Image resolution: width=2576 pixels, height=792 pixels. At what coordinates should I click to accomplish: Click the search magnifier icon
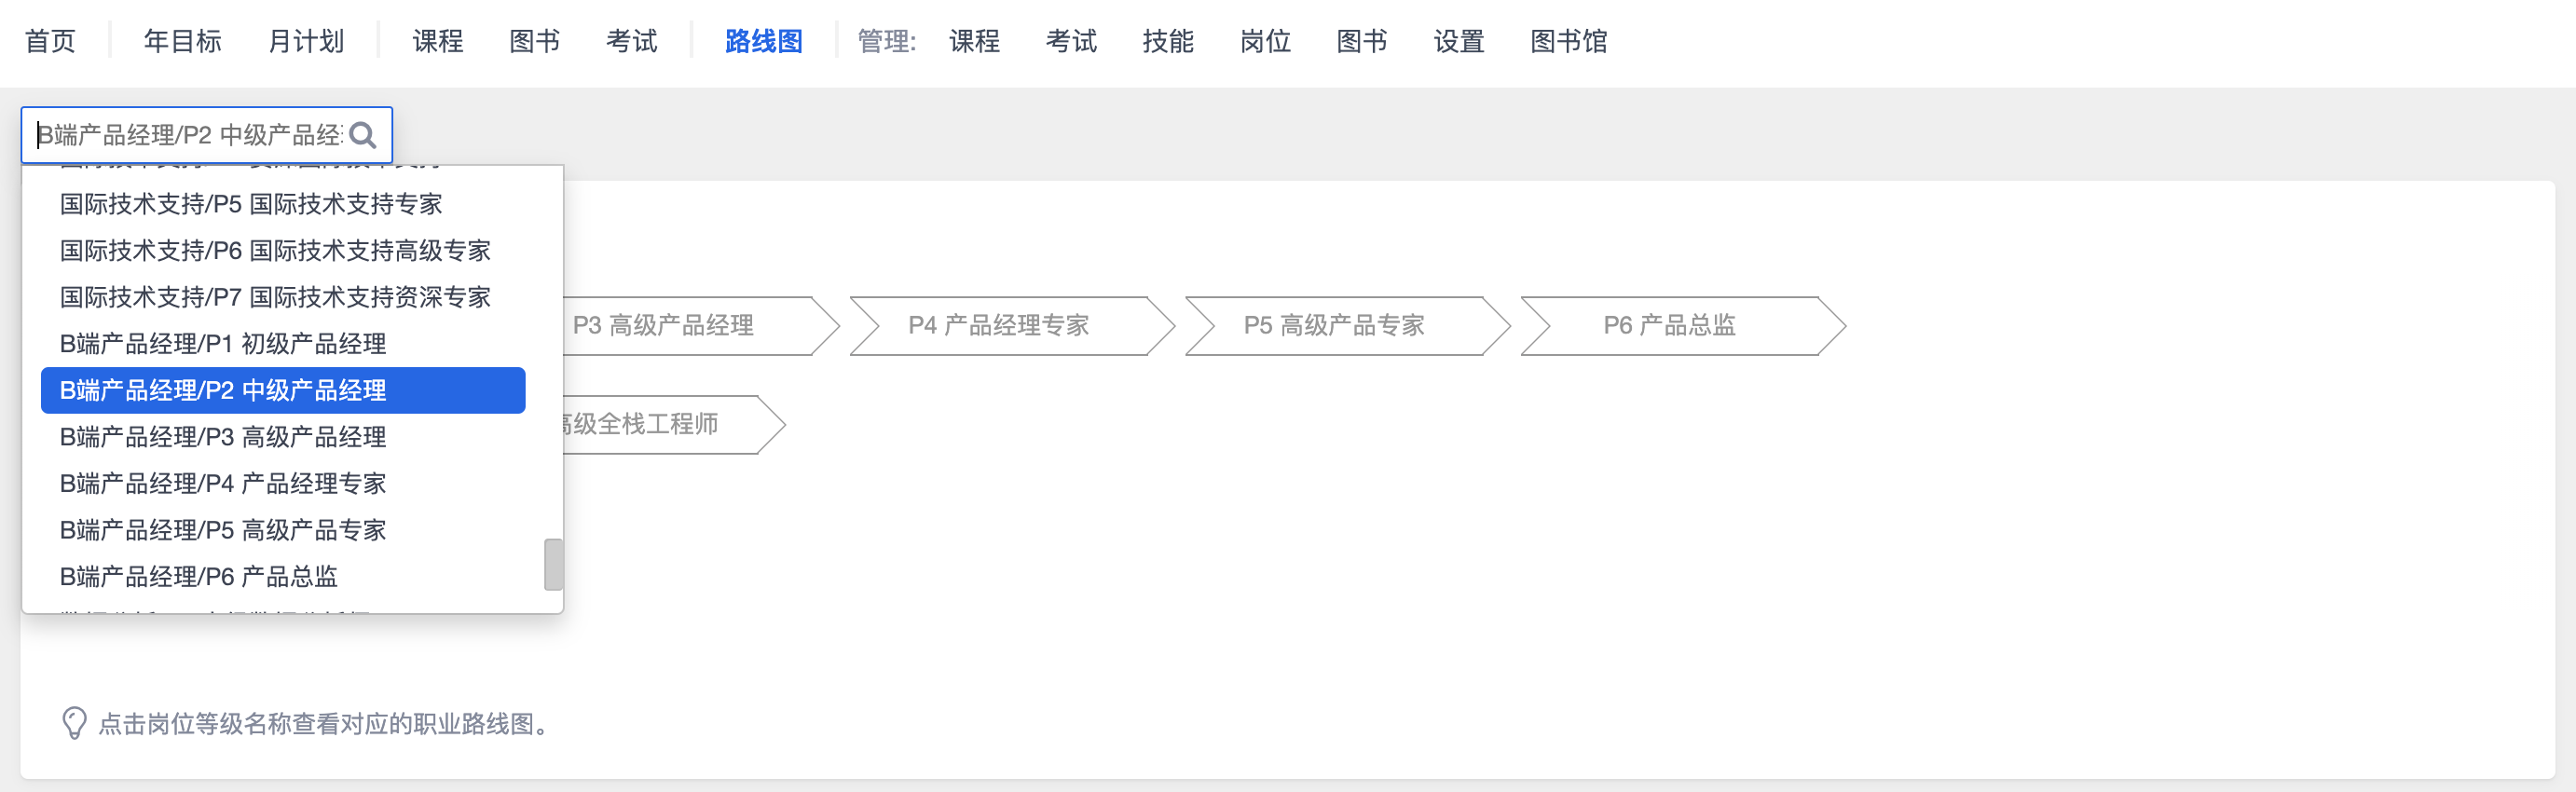363,135
